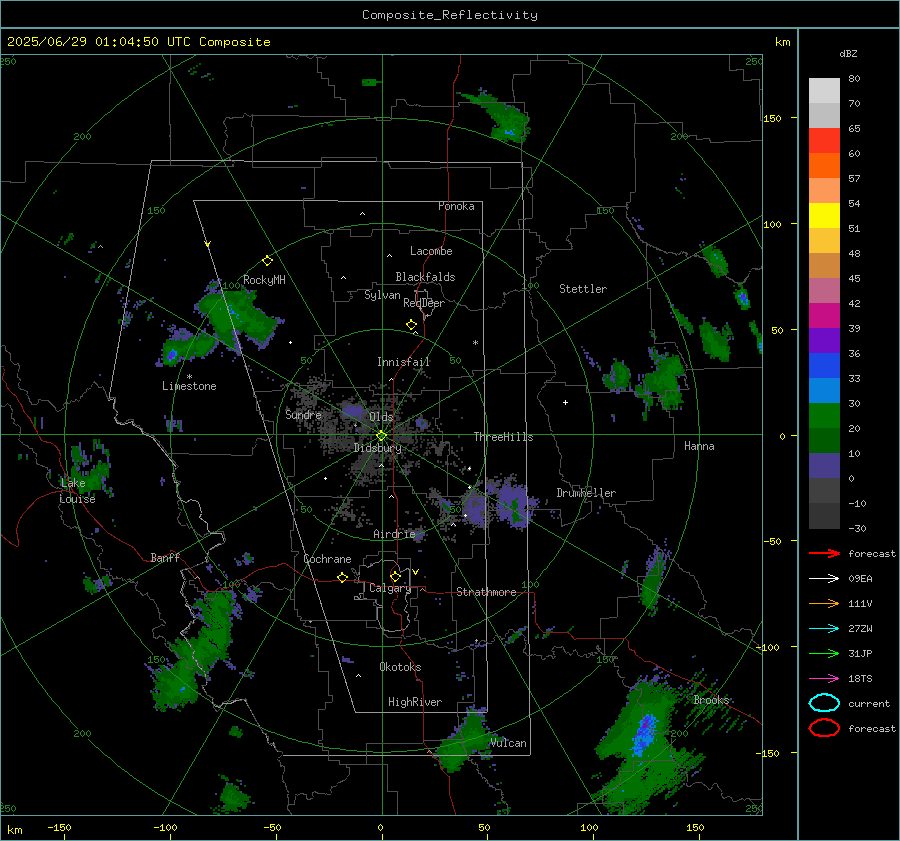Click the ThreeHills label
900x841 pixels.
click(503, 437)
